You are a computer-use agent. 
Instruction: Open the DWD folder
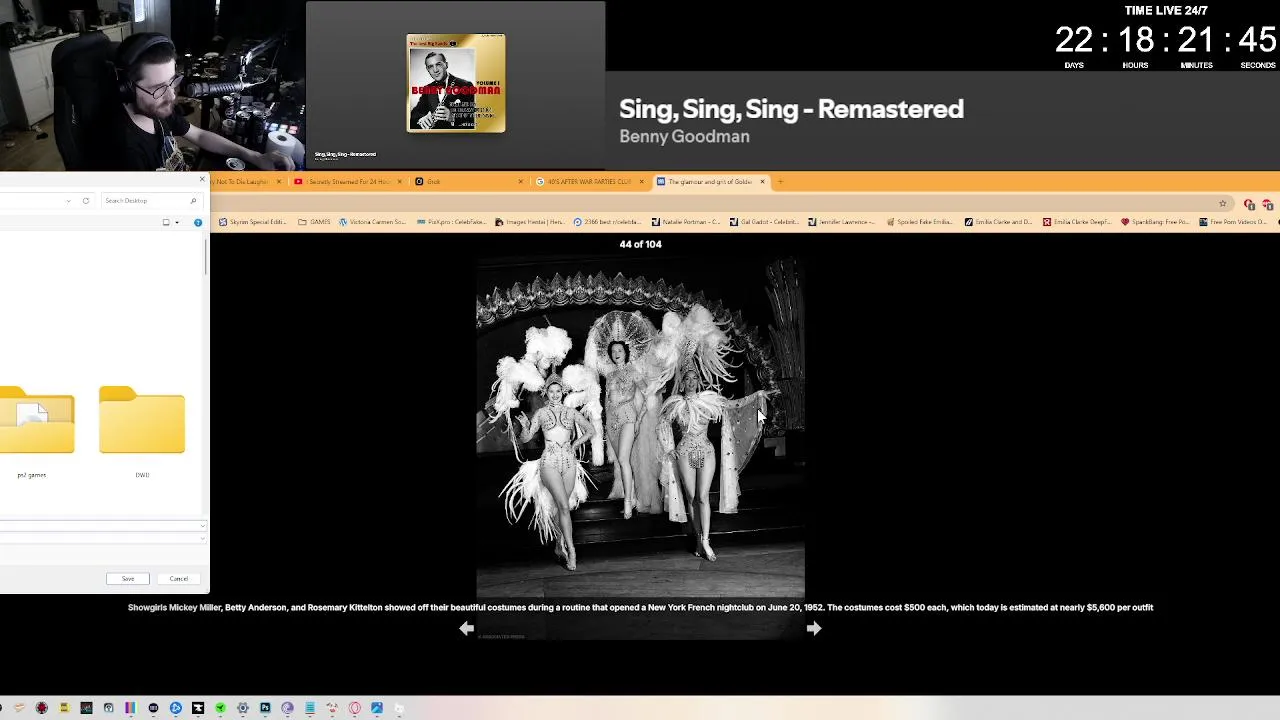click(142, 433)
